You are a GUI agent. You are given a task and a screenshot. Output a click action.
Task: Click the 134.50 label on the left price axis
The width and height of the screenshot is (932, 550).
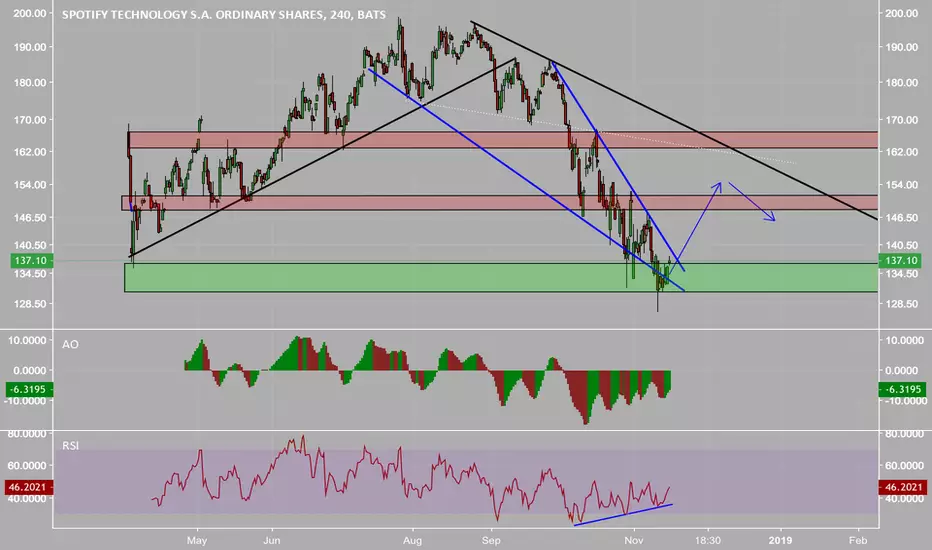(30, 274)
